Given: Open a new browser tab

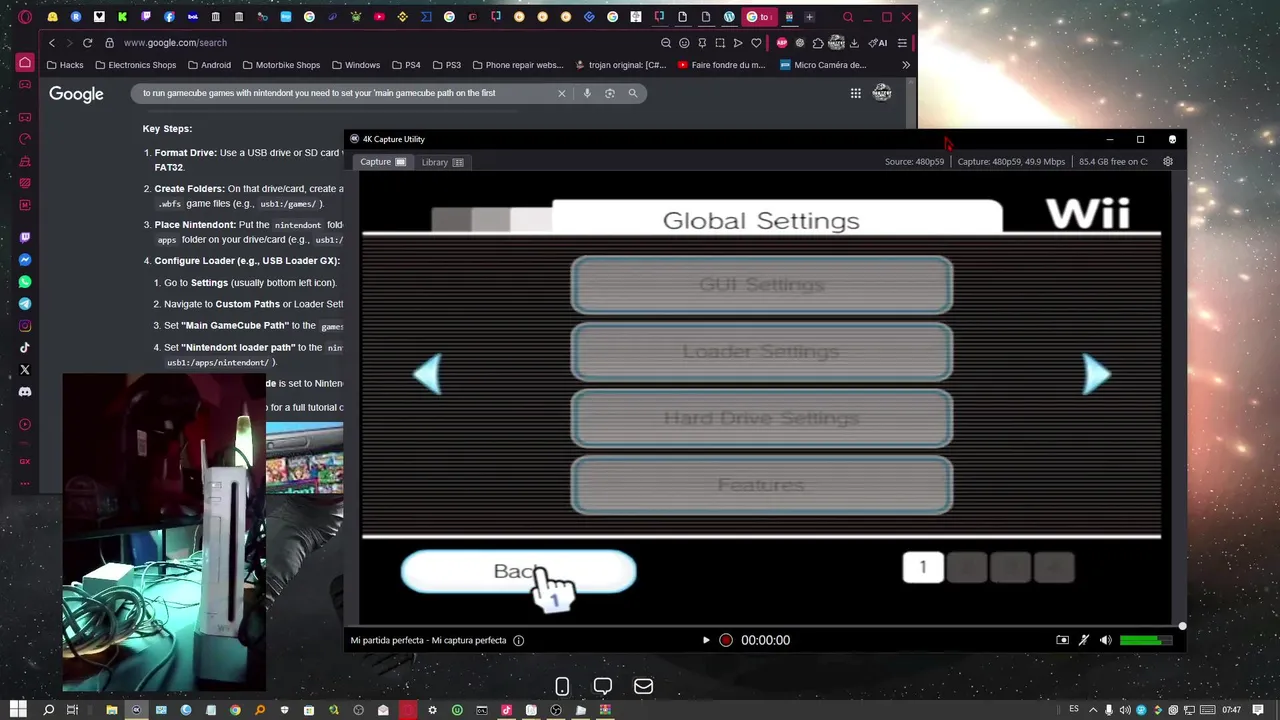Looking at the screenshot, I should 810,17.
